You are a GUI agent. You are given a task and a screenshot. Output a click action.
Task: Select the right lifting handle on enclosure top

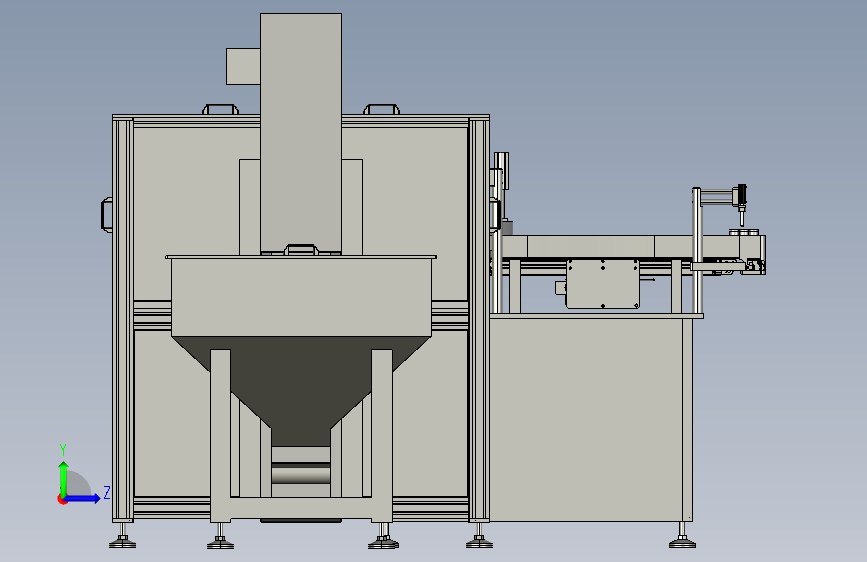click(x=382, y=109)
